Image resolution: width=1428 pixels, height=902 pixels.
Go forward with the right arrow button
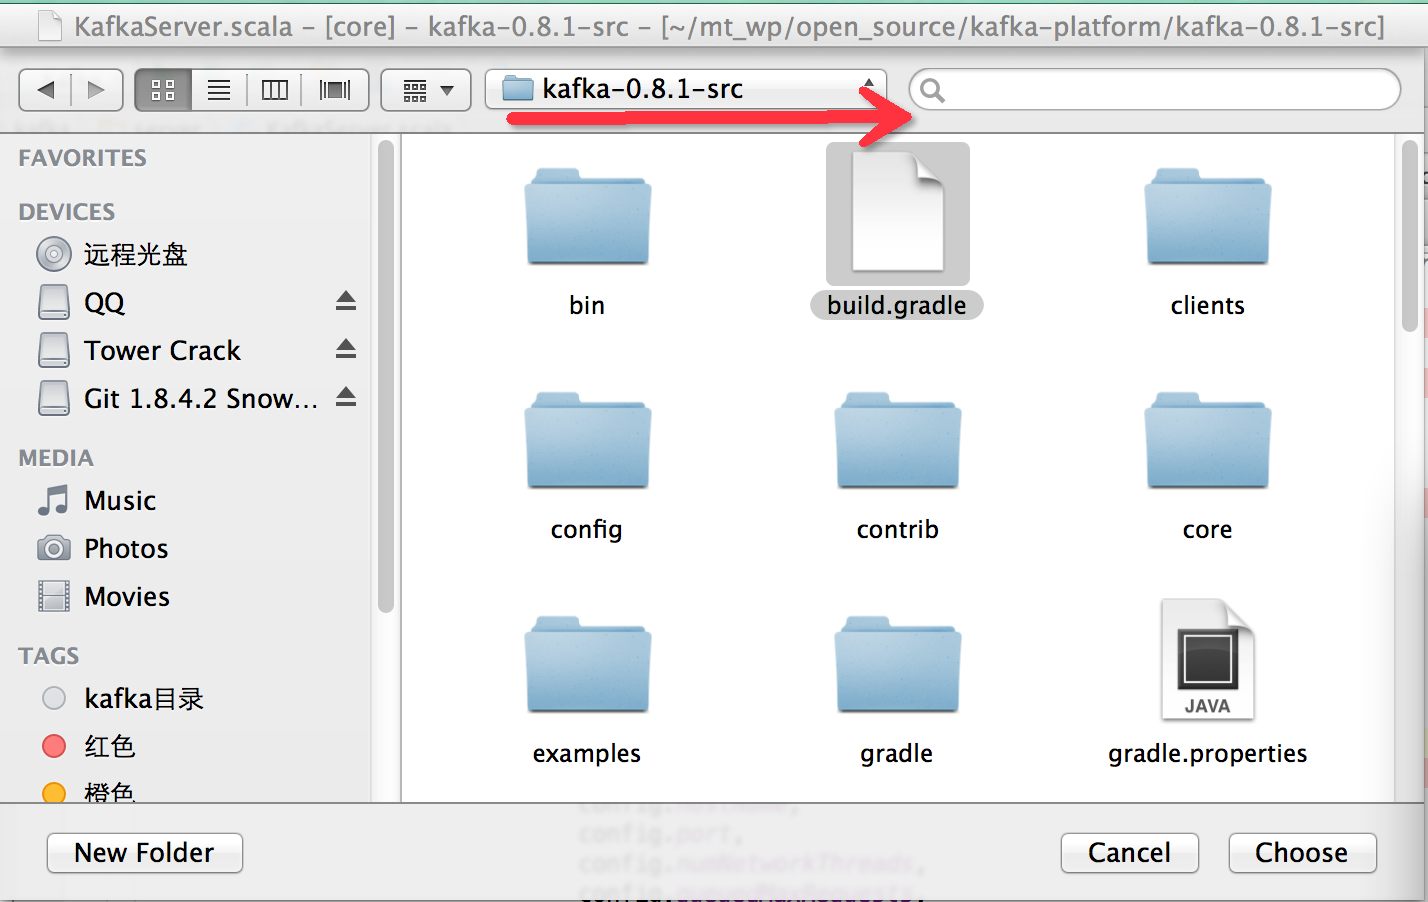point(97,90)
